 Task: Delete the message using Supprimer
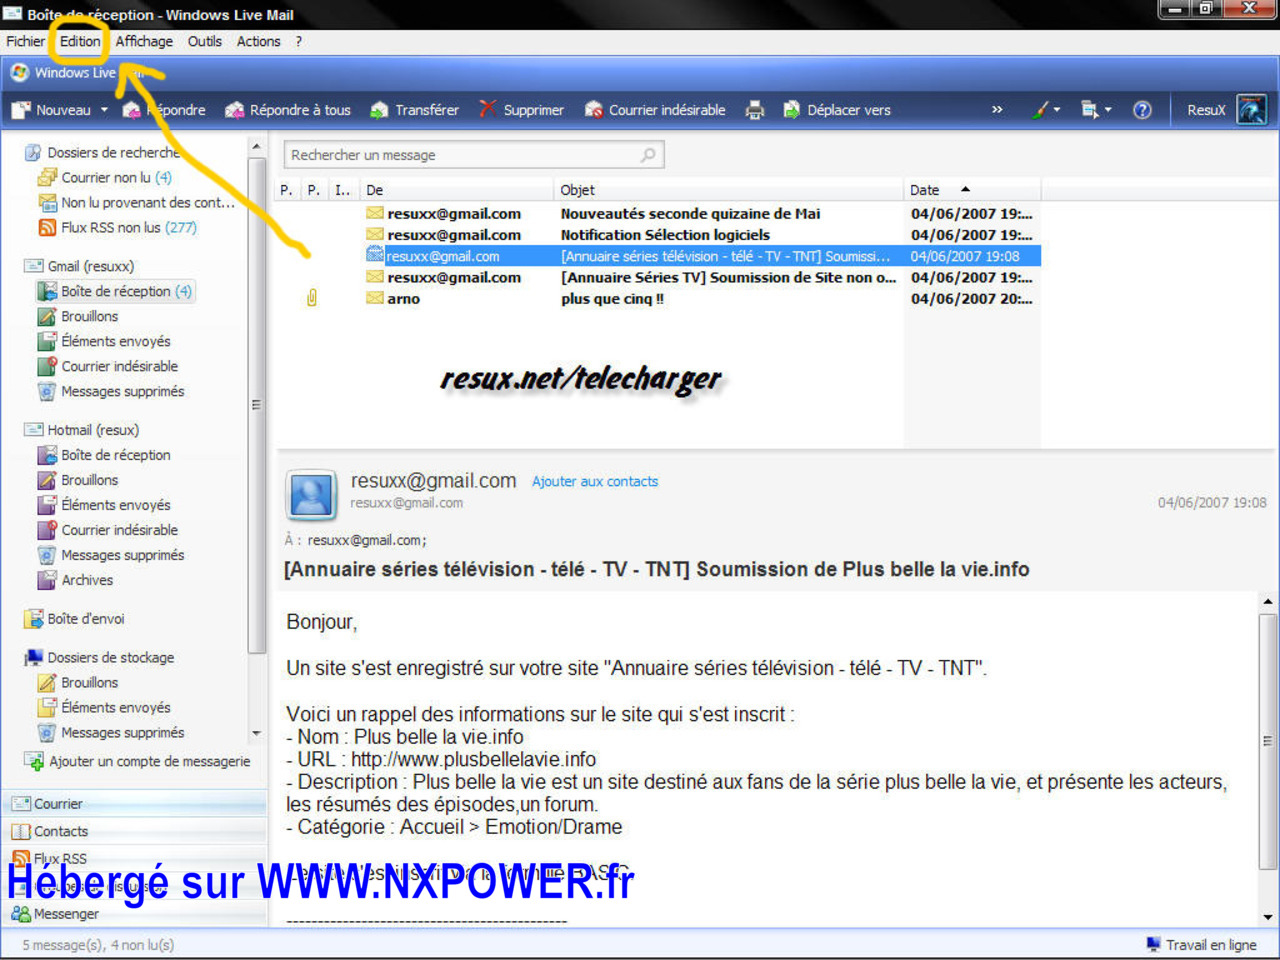[x=521, y=110]
